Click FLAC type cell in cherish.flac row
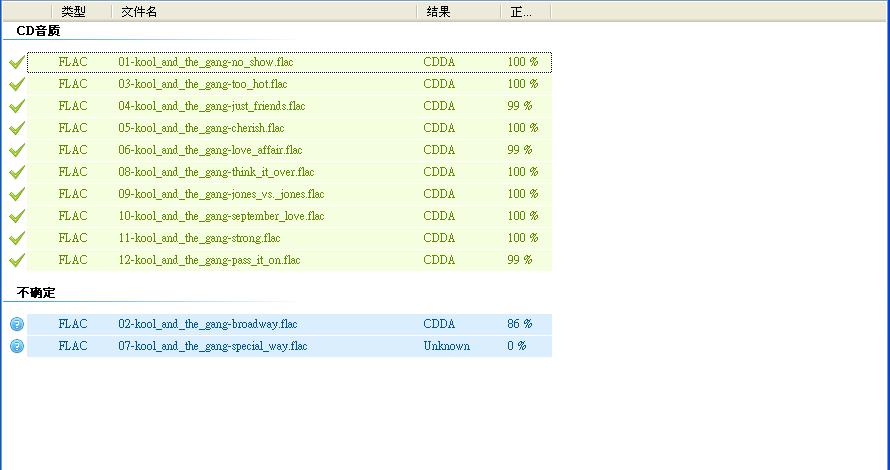890x470 pixels. [73, 128]
